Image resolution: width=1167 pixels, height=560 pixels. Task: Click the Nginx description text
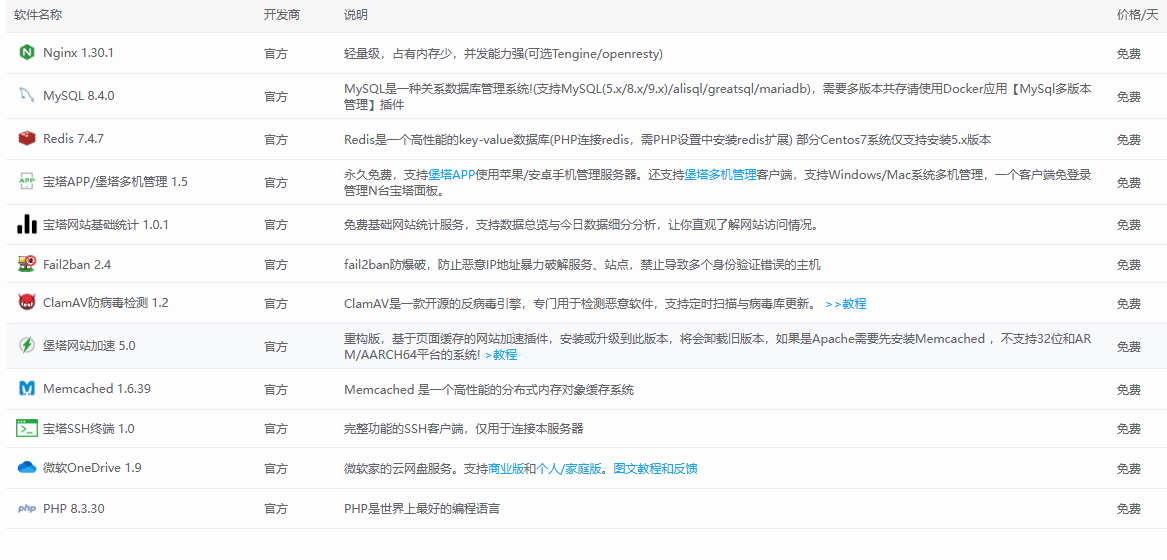tap(503, 54)
